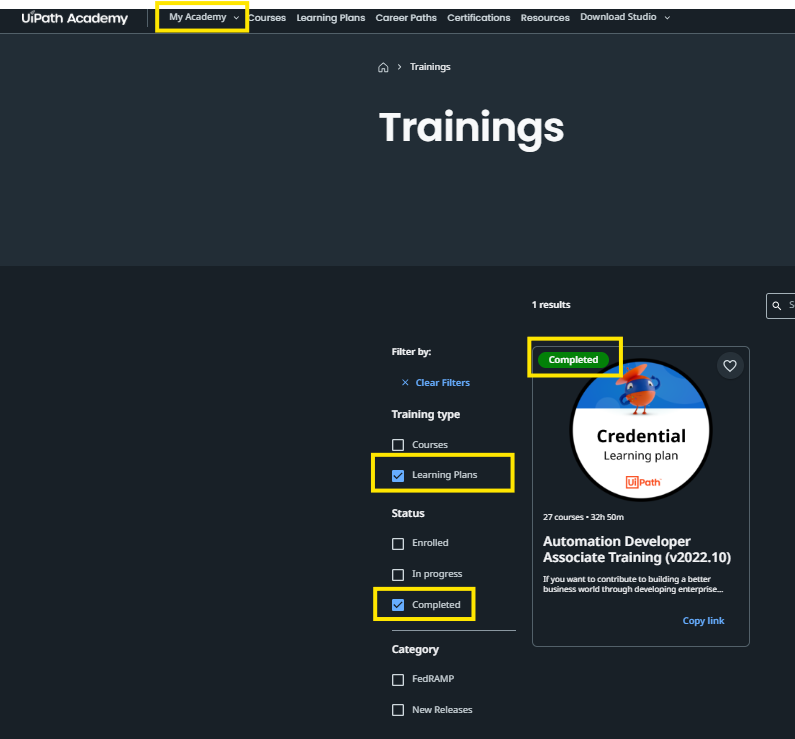Screen dimensions: 795x739
Task: Add the training card to favorites with the heart icon
Action: [x=730, y=365]
